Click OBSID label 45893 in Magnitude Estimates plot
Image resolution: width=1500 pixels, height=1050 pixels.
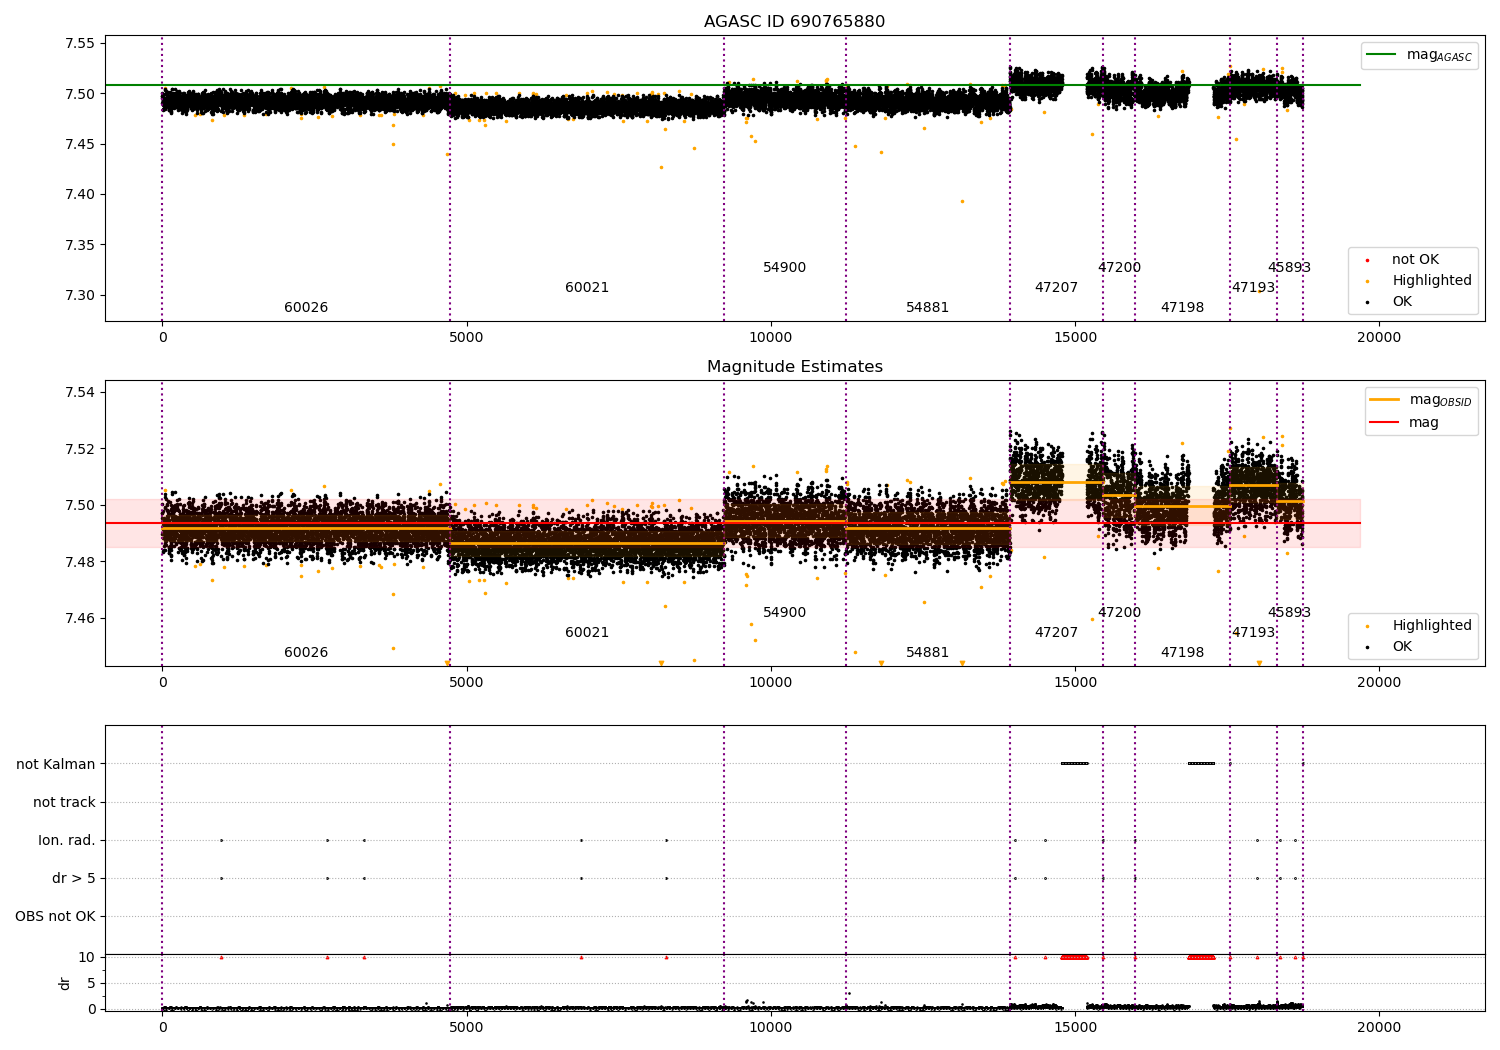coord(1289,613)
